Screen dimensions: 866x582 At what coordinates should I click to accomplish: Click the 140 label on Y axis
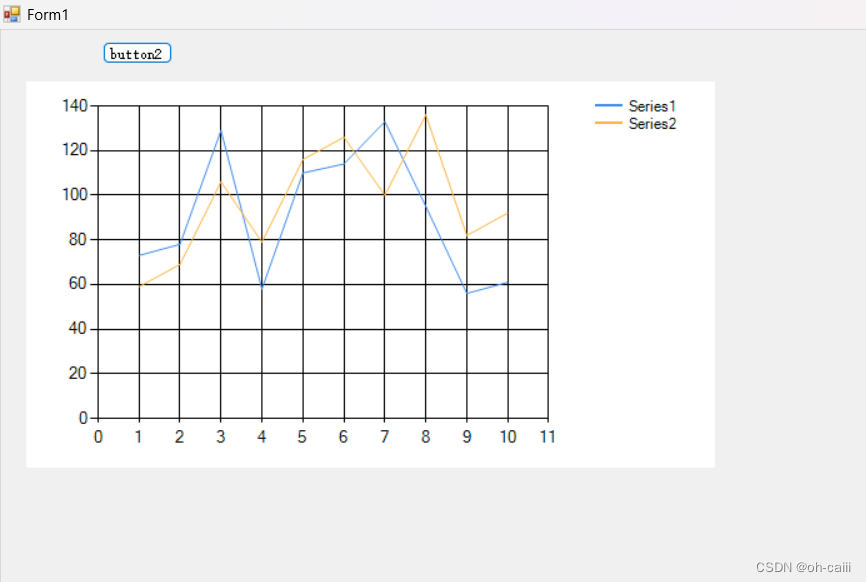75,106
